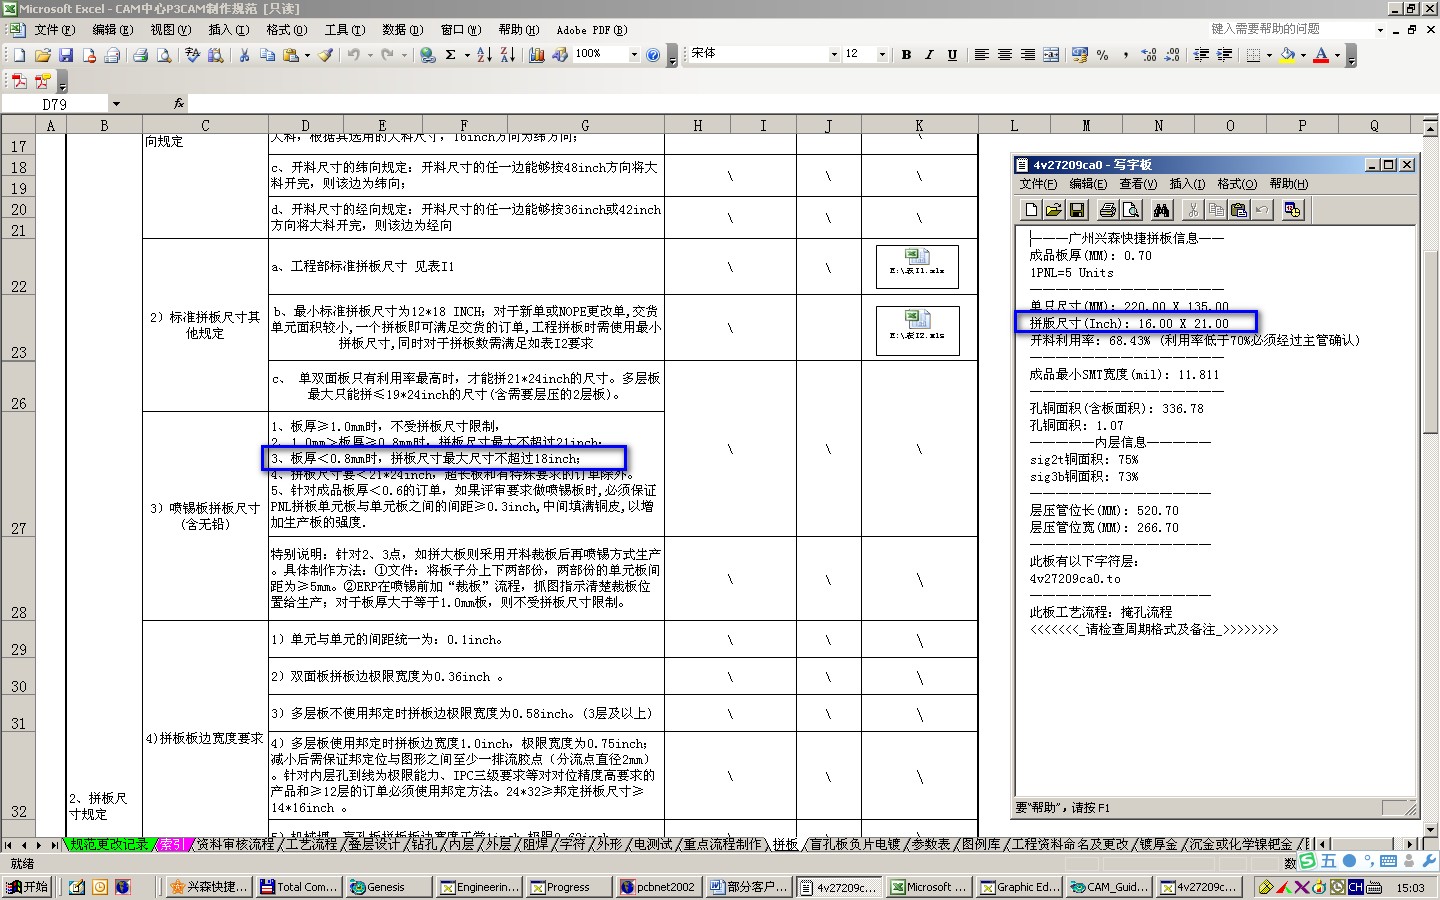Screen dimensions: 1440x900
Task: Run the Spelling check icon
Action: [193, 55]
